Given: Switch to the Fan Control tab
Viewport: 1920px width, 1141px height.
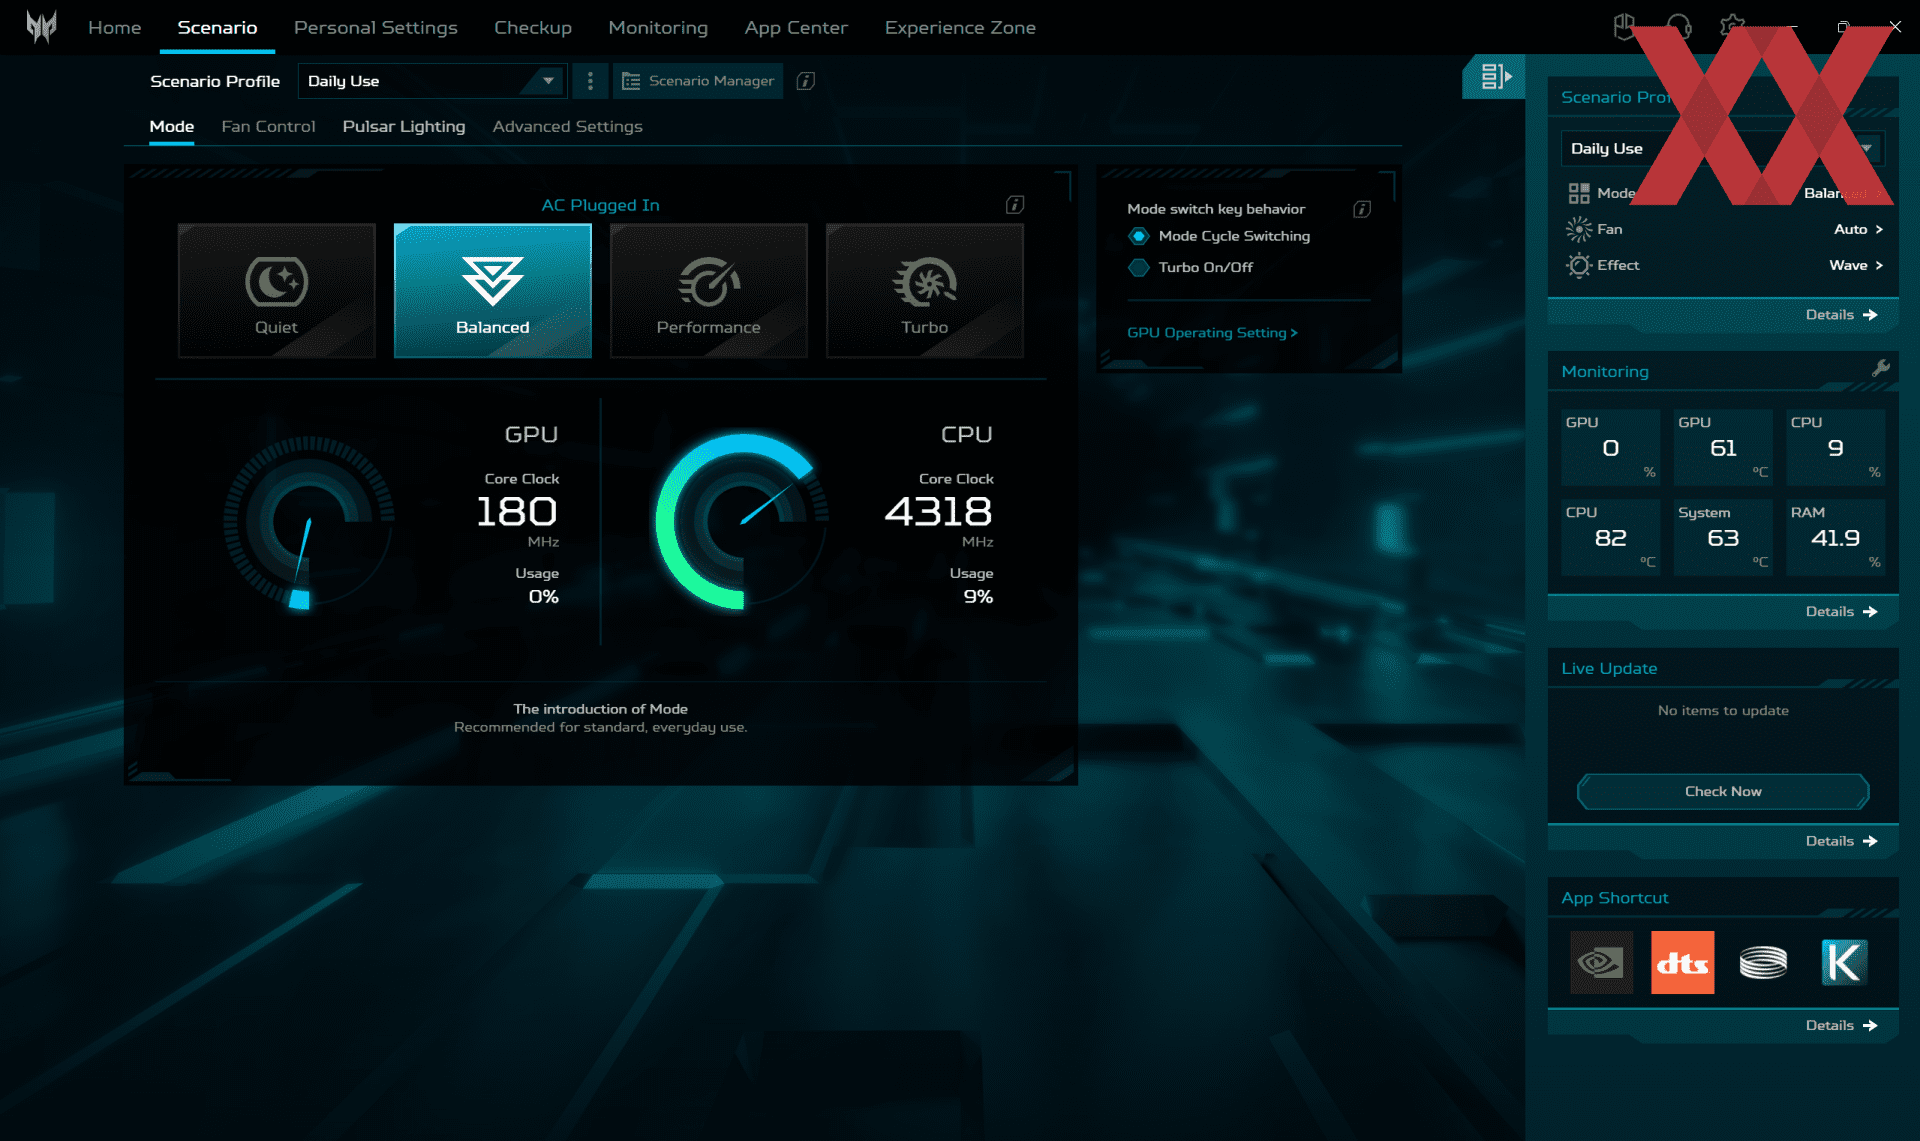Looking at the screenshot, I should pyautogui.click(x=268, y=126).
